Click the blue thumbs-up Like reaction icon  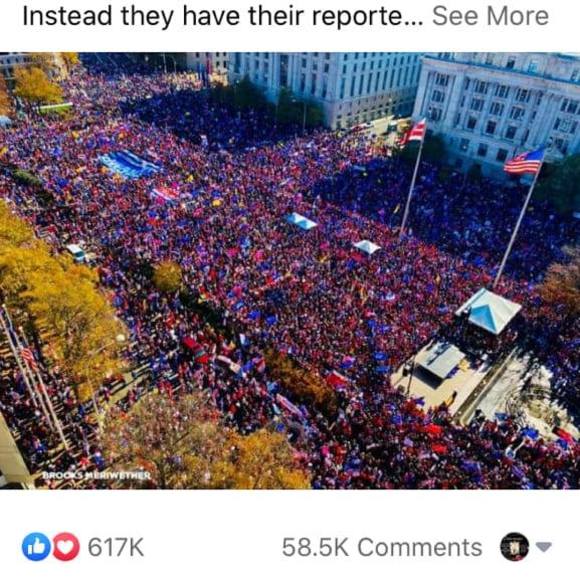[x=36, y=547]
